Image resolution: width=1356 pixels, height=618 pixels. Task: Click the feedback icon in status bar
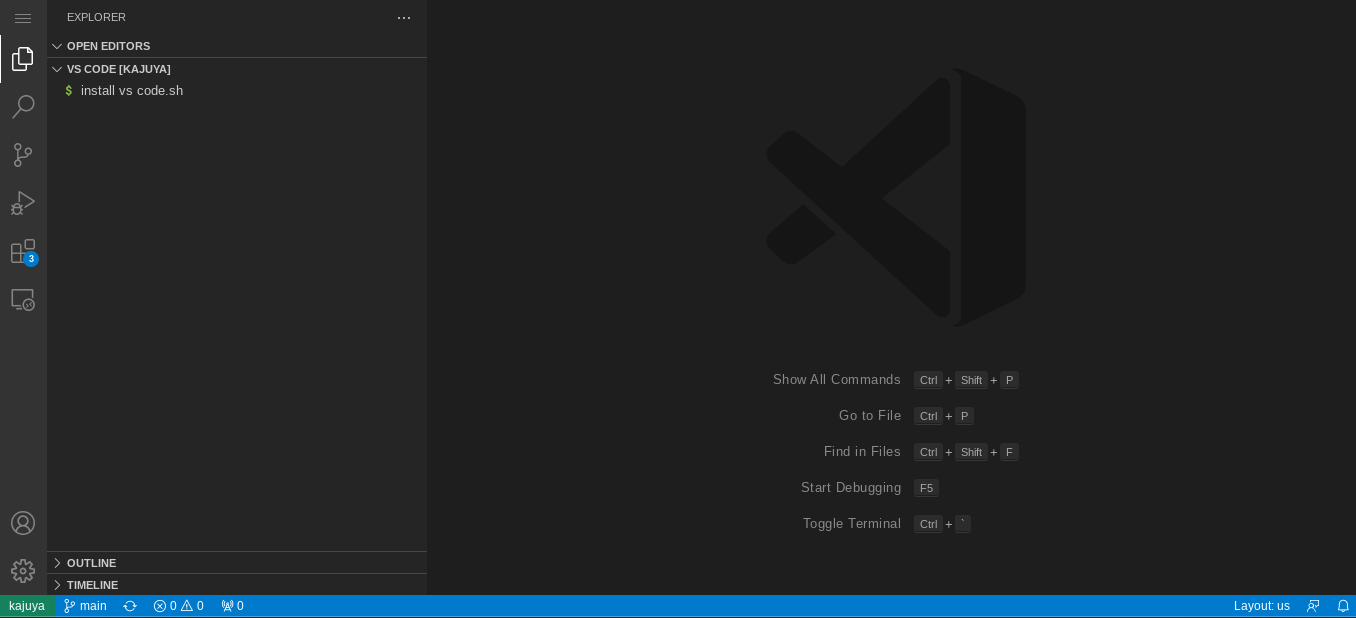coord(1313,606)
